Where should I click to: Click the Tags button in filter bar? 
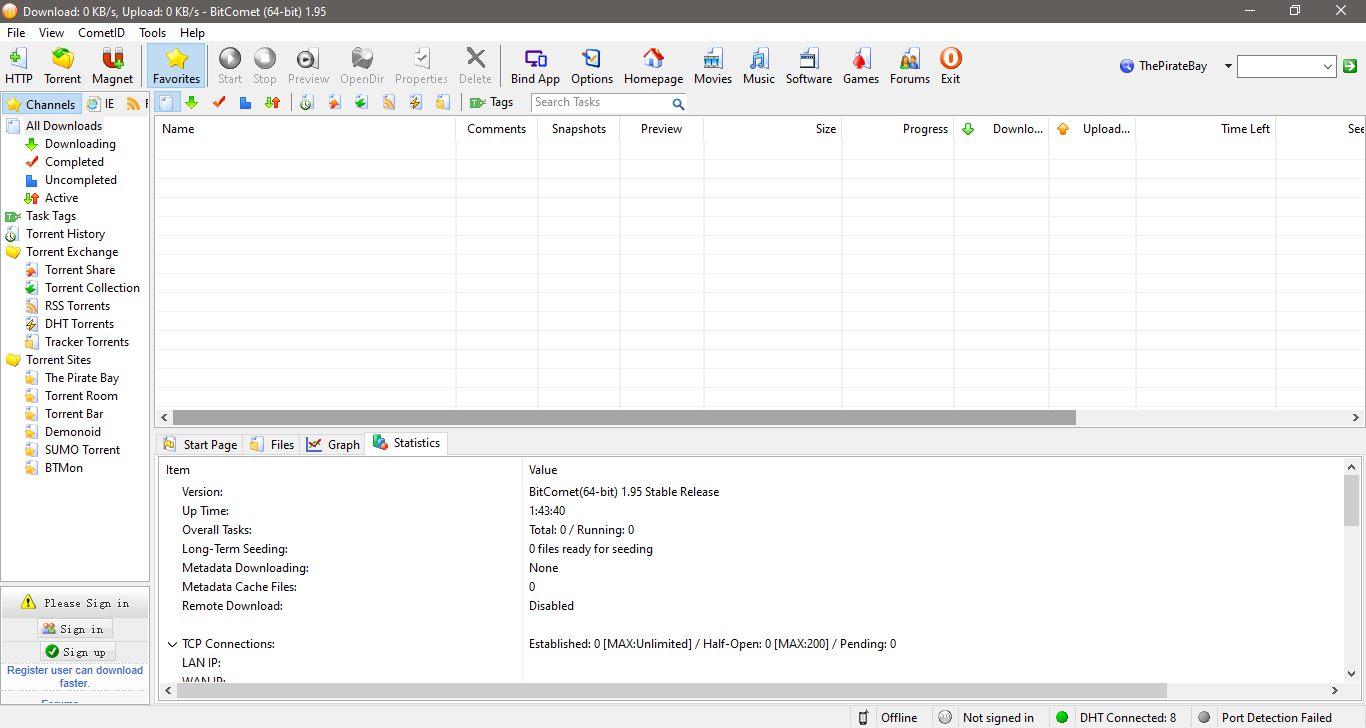(491, 102)
